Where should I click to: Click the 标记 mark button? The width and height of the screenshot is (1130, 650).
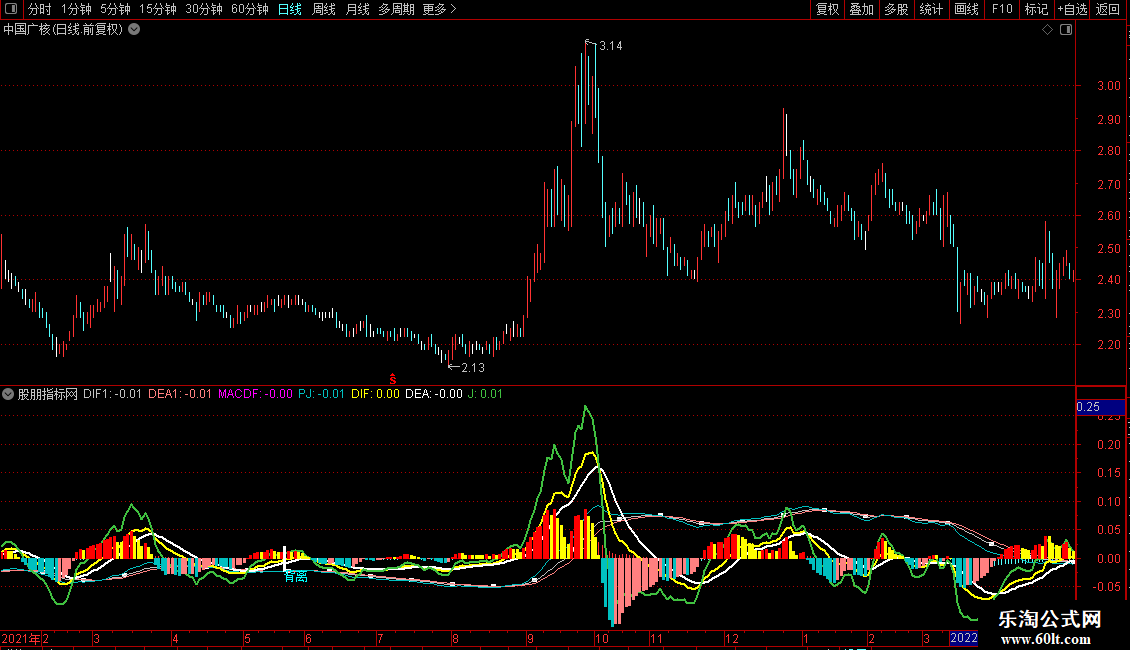pyautogui.click(x=1036, y=9)
